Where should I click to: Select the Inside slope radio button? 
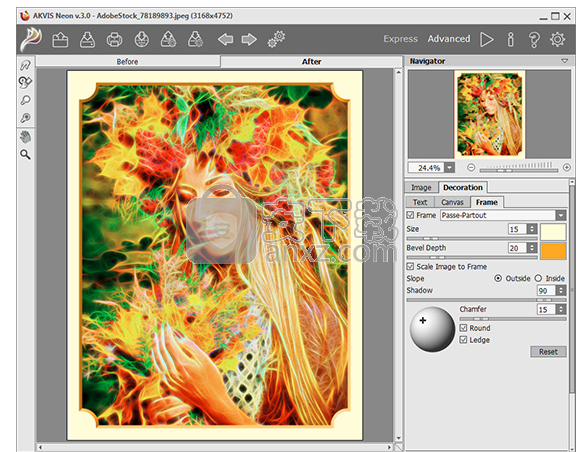point(538,278)
